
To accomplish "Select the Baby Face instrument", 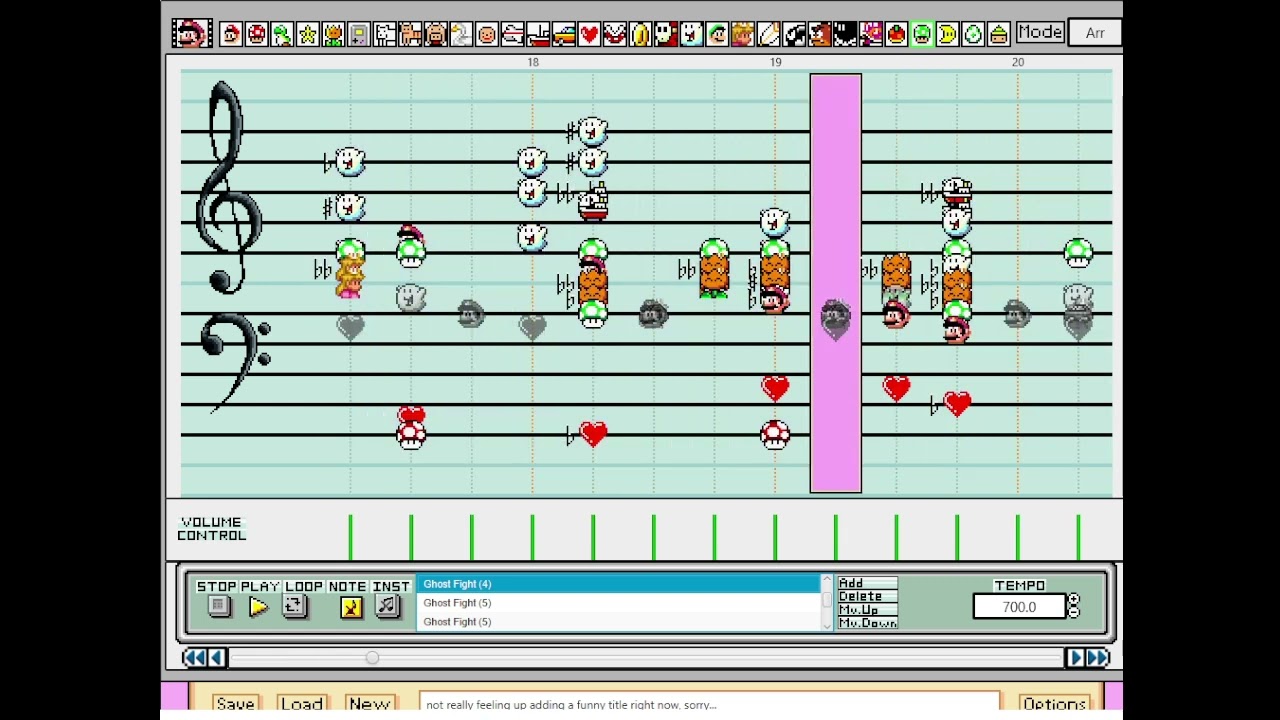I will (x=487, y=35).
